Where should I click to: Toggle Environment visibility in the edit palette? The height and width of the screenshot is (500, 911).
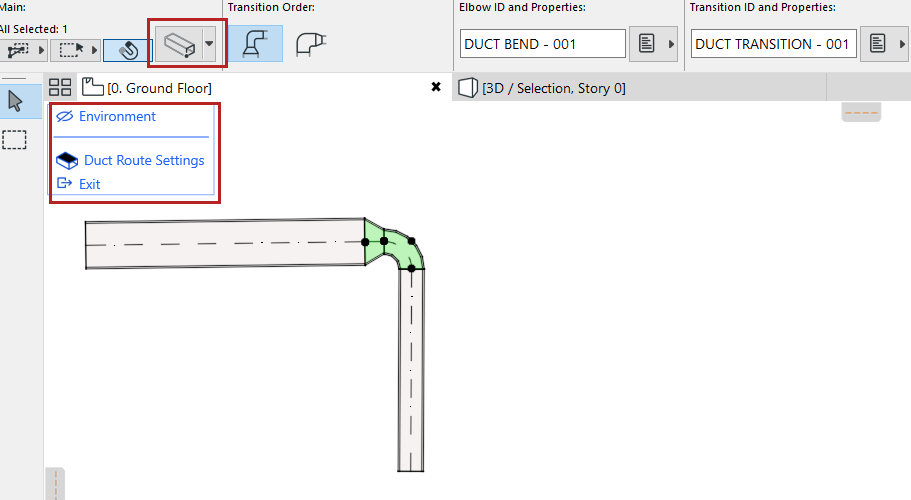point(106,116)
